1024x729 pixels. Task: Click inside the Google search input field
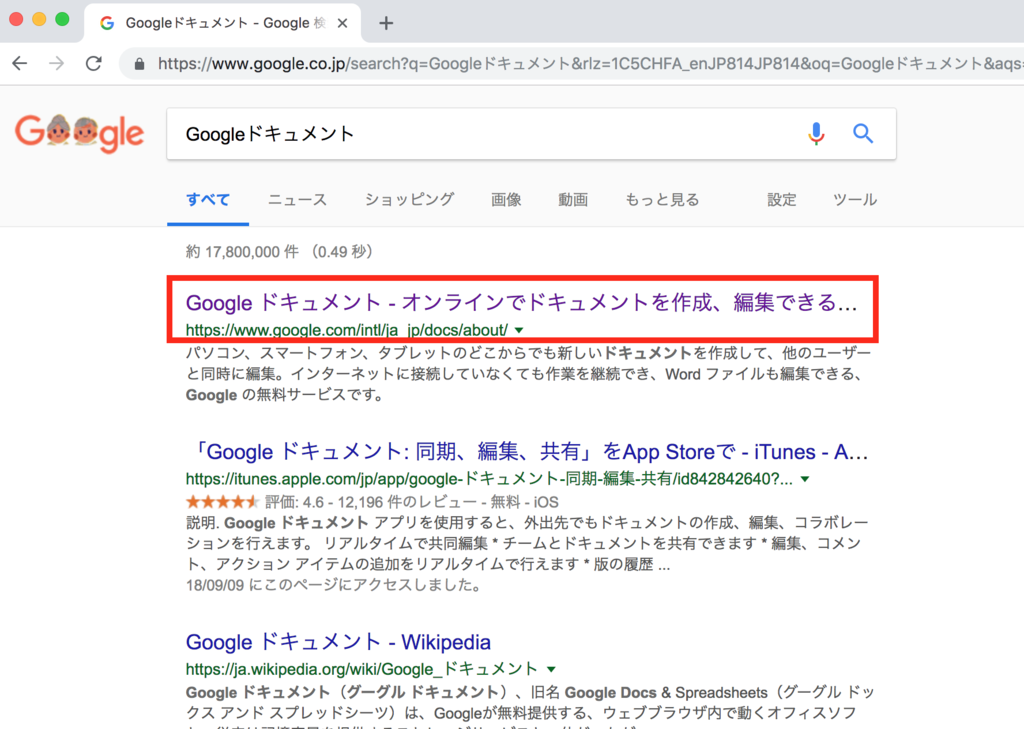[x=450, y=133]
